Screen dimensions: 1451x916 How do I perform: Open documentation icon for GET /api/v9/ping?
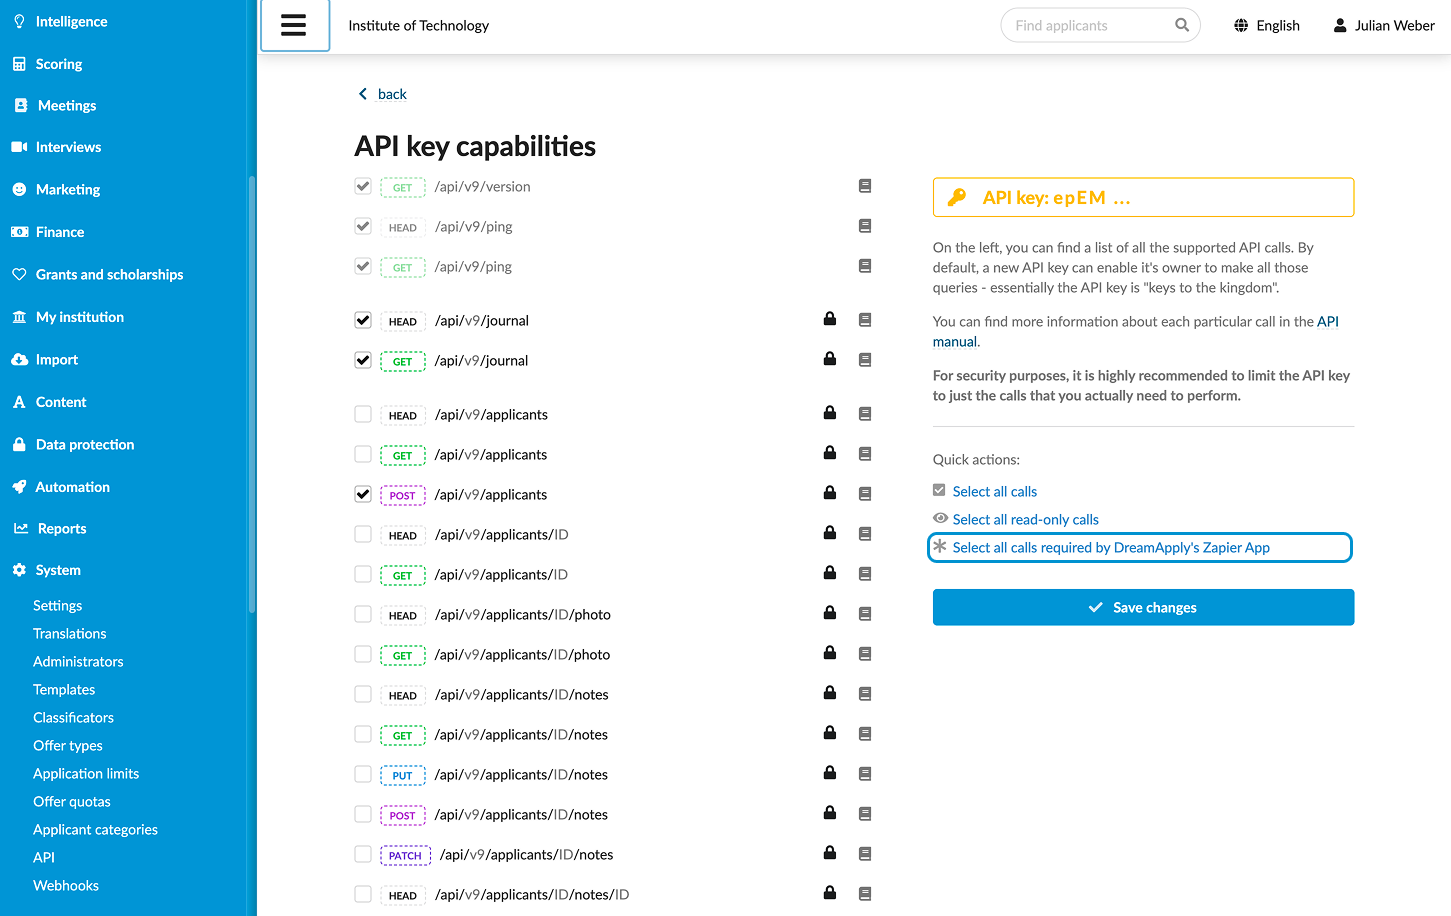pos(865,266)
